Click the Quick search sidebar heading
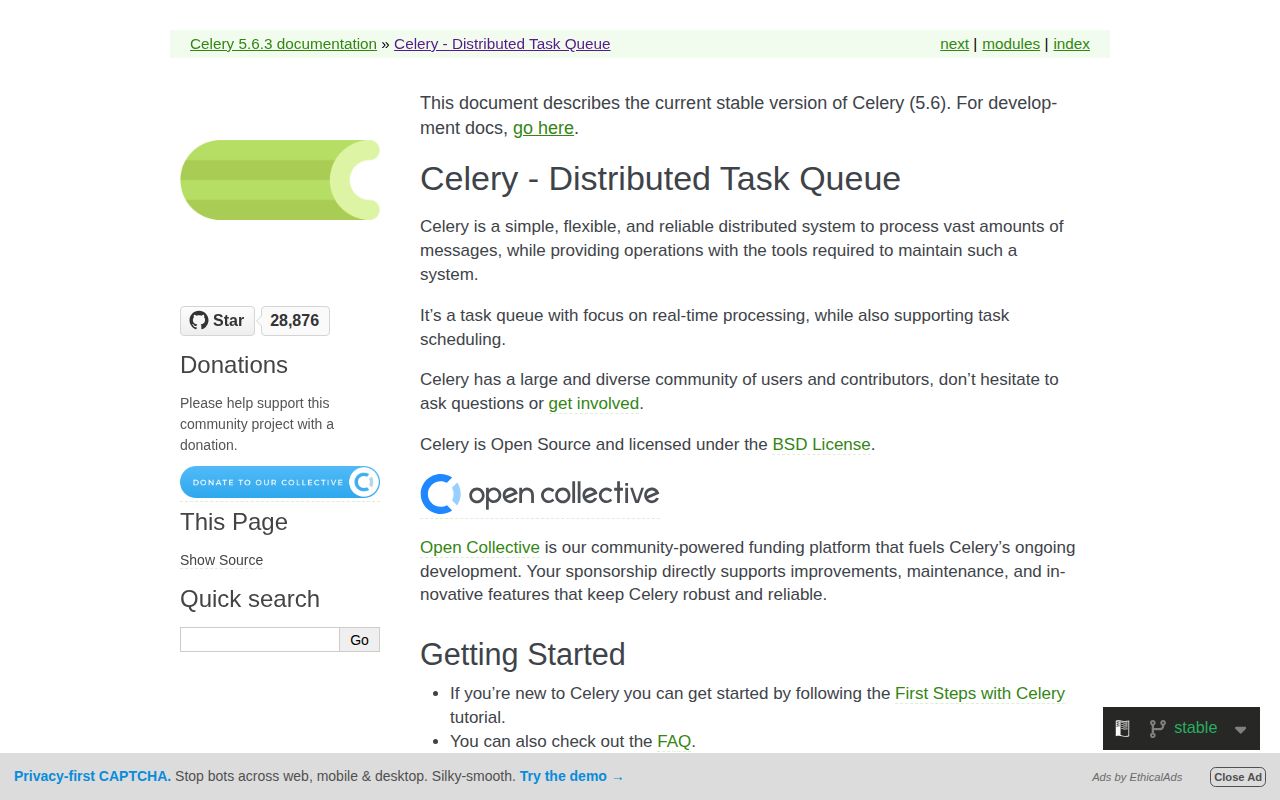 tap(250, 599)
